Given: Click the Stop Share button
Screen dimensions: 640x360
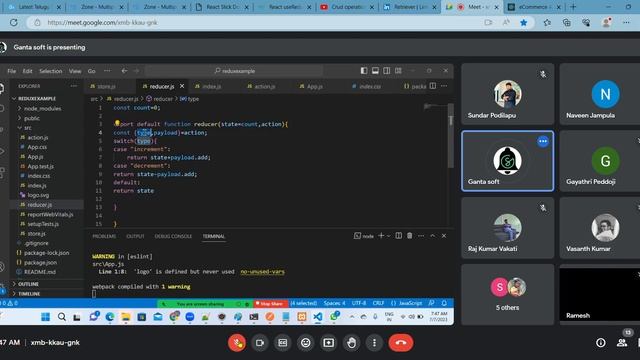Looking at the screenshot, I should [x=270, y=303].
